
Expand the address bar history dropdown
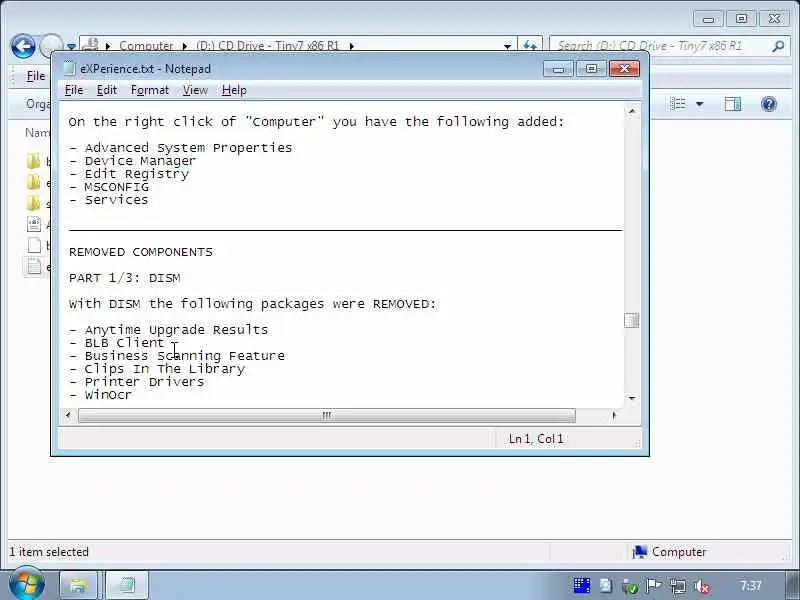tap(507, 46)
